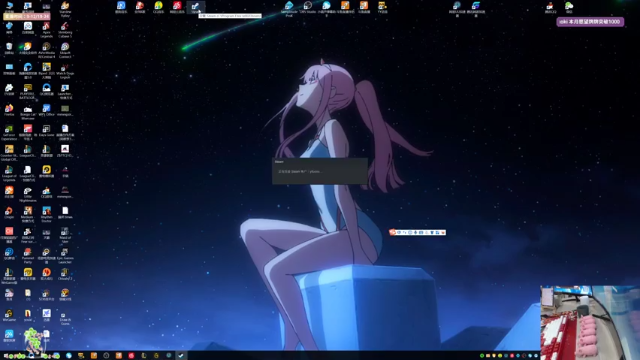Click the webcam overlay thumbnail
This screenshot has width=640, height=360.
pos(590,322)
